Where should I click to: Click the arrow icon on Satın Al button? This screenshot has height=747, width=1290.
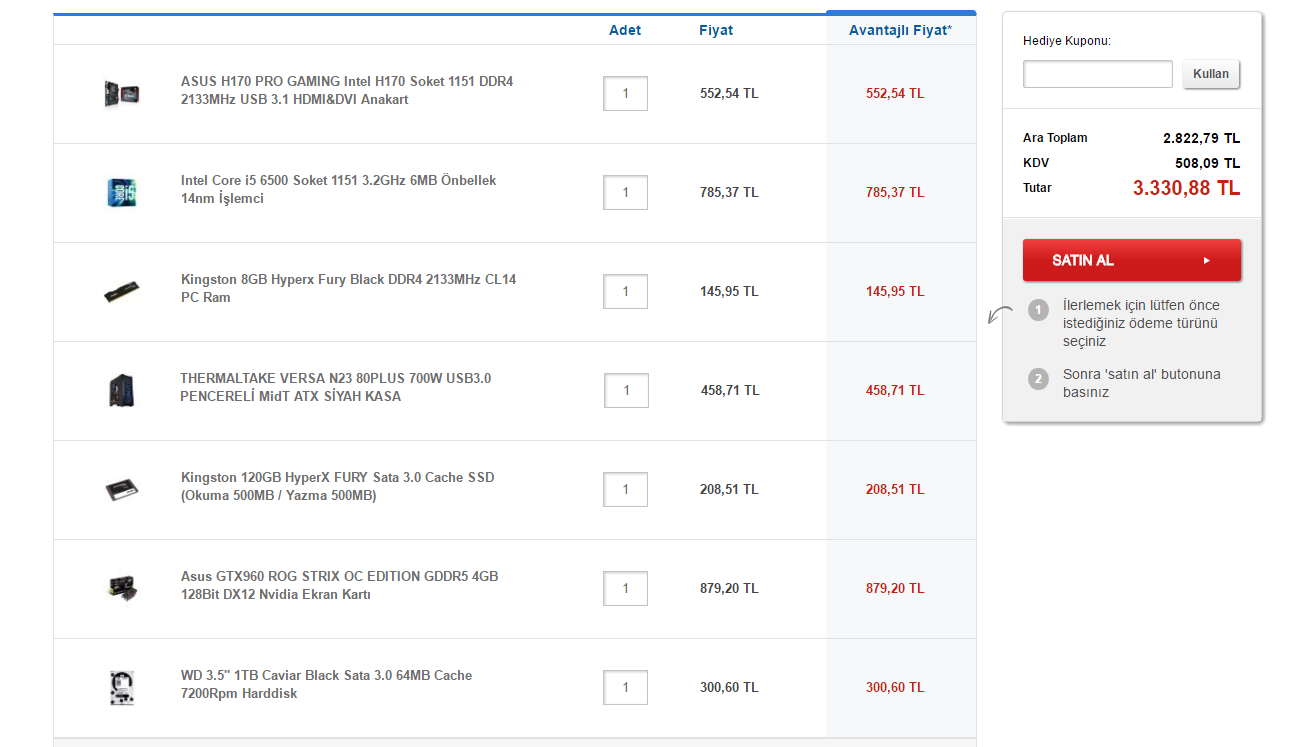[1207, 260]
